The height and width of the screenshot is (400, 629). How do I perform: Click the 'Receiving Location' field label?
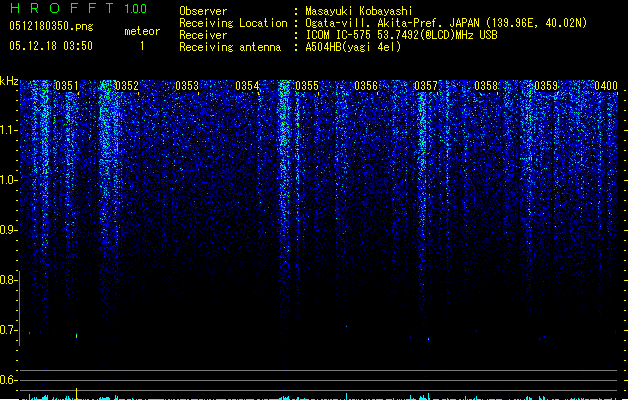click(233, 23)
